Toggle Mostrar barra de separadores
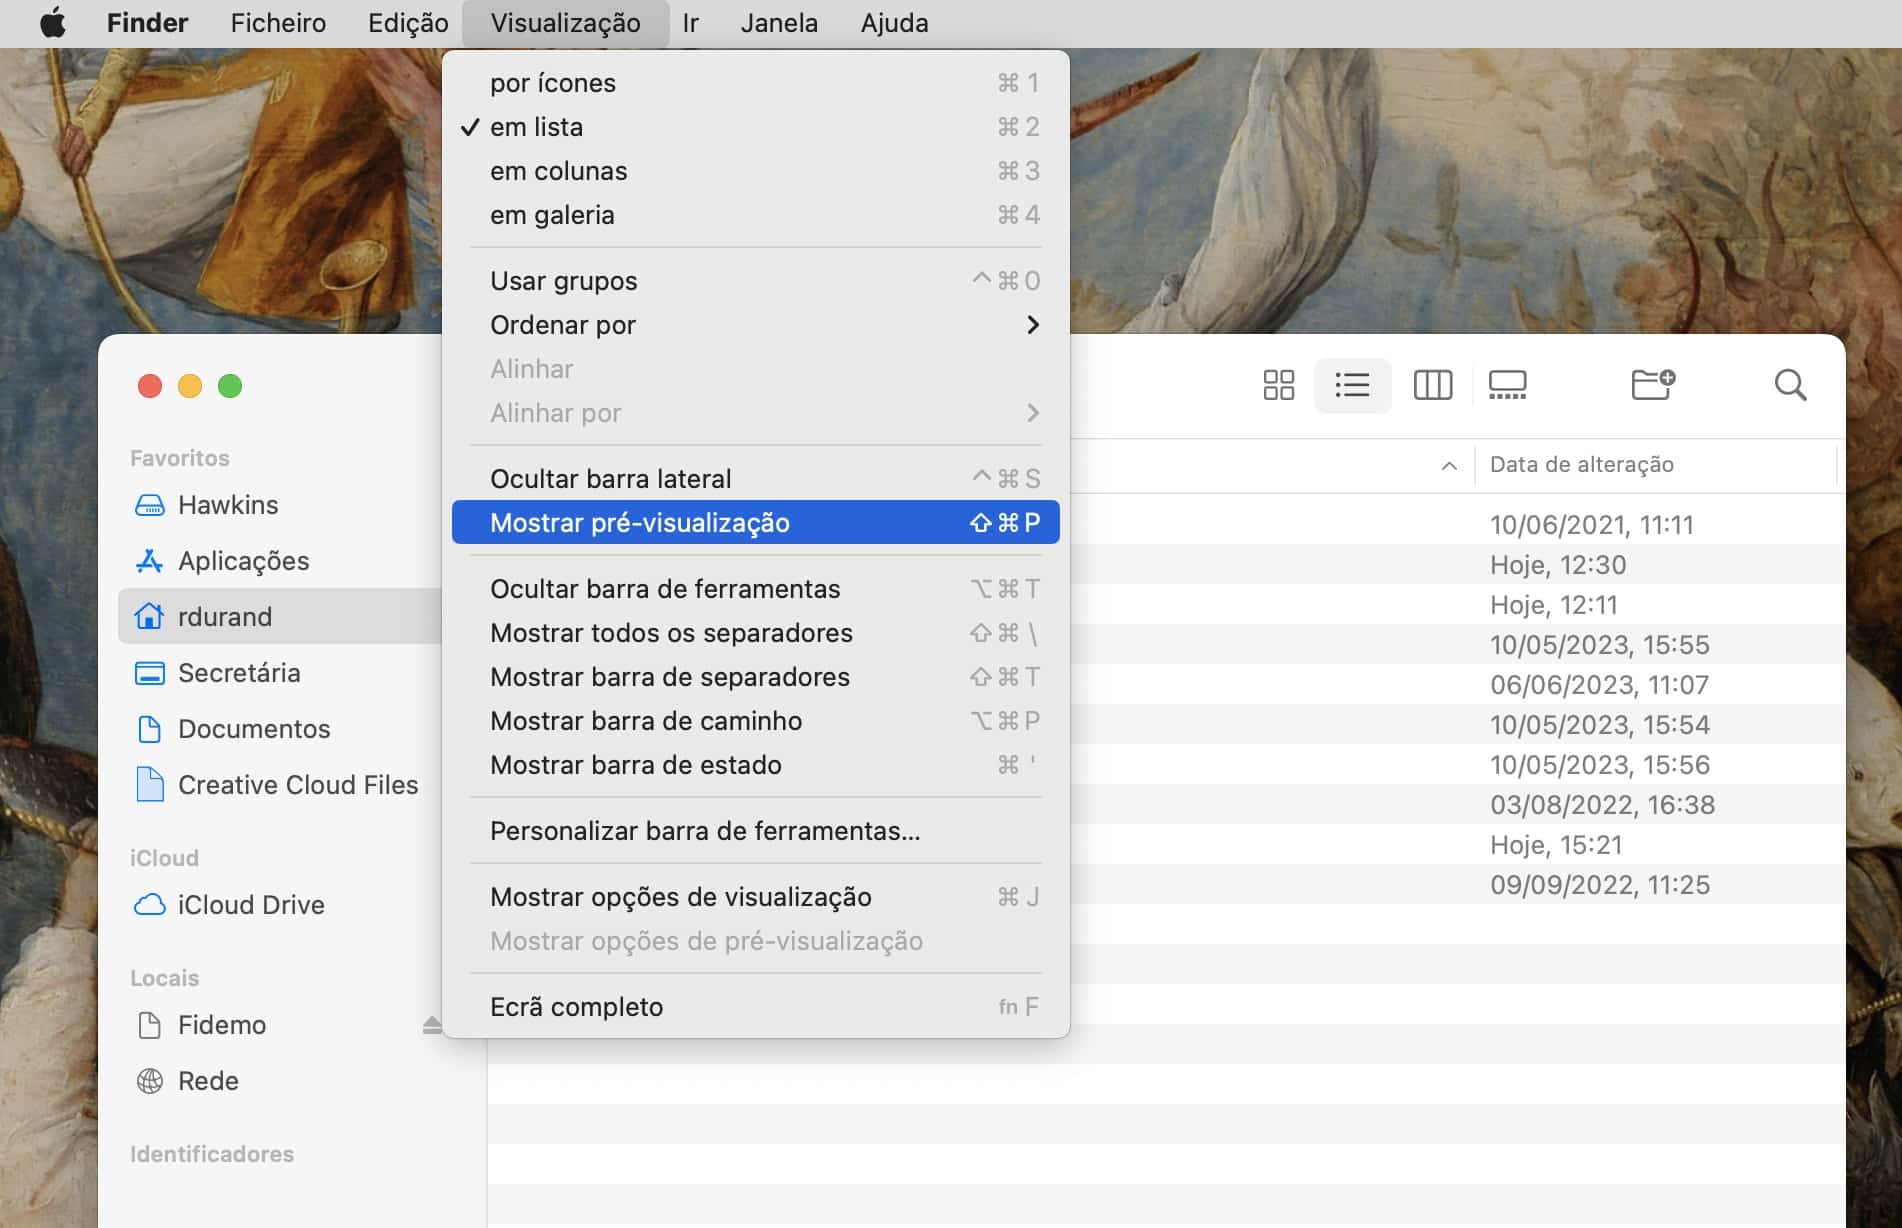Viewport: 1902px width, 1228px height. pos(755,677)
